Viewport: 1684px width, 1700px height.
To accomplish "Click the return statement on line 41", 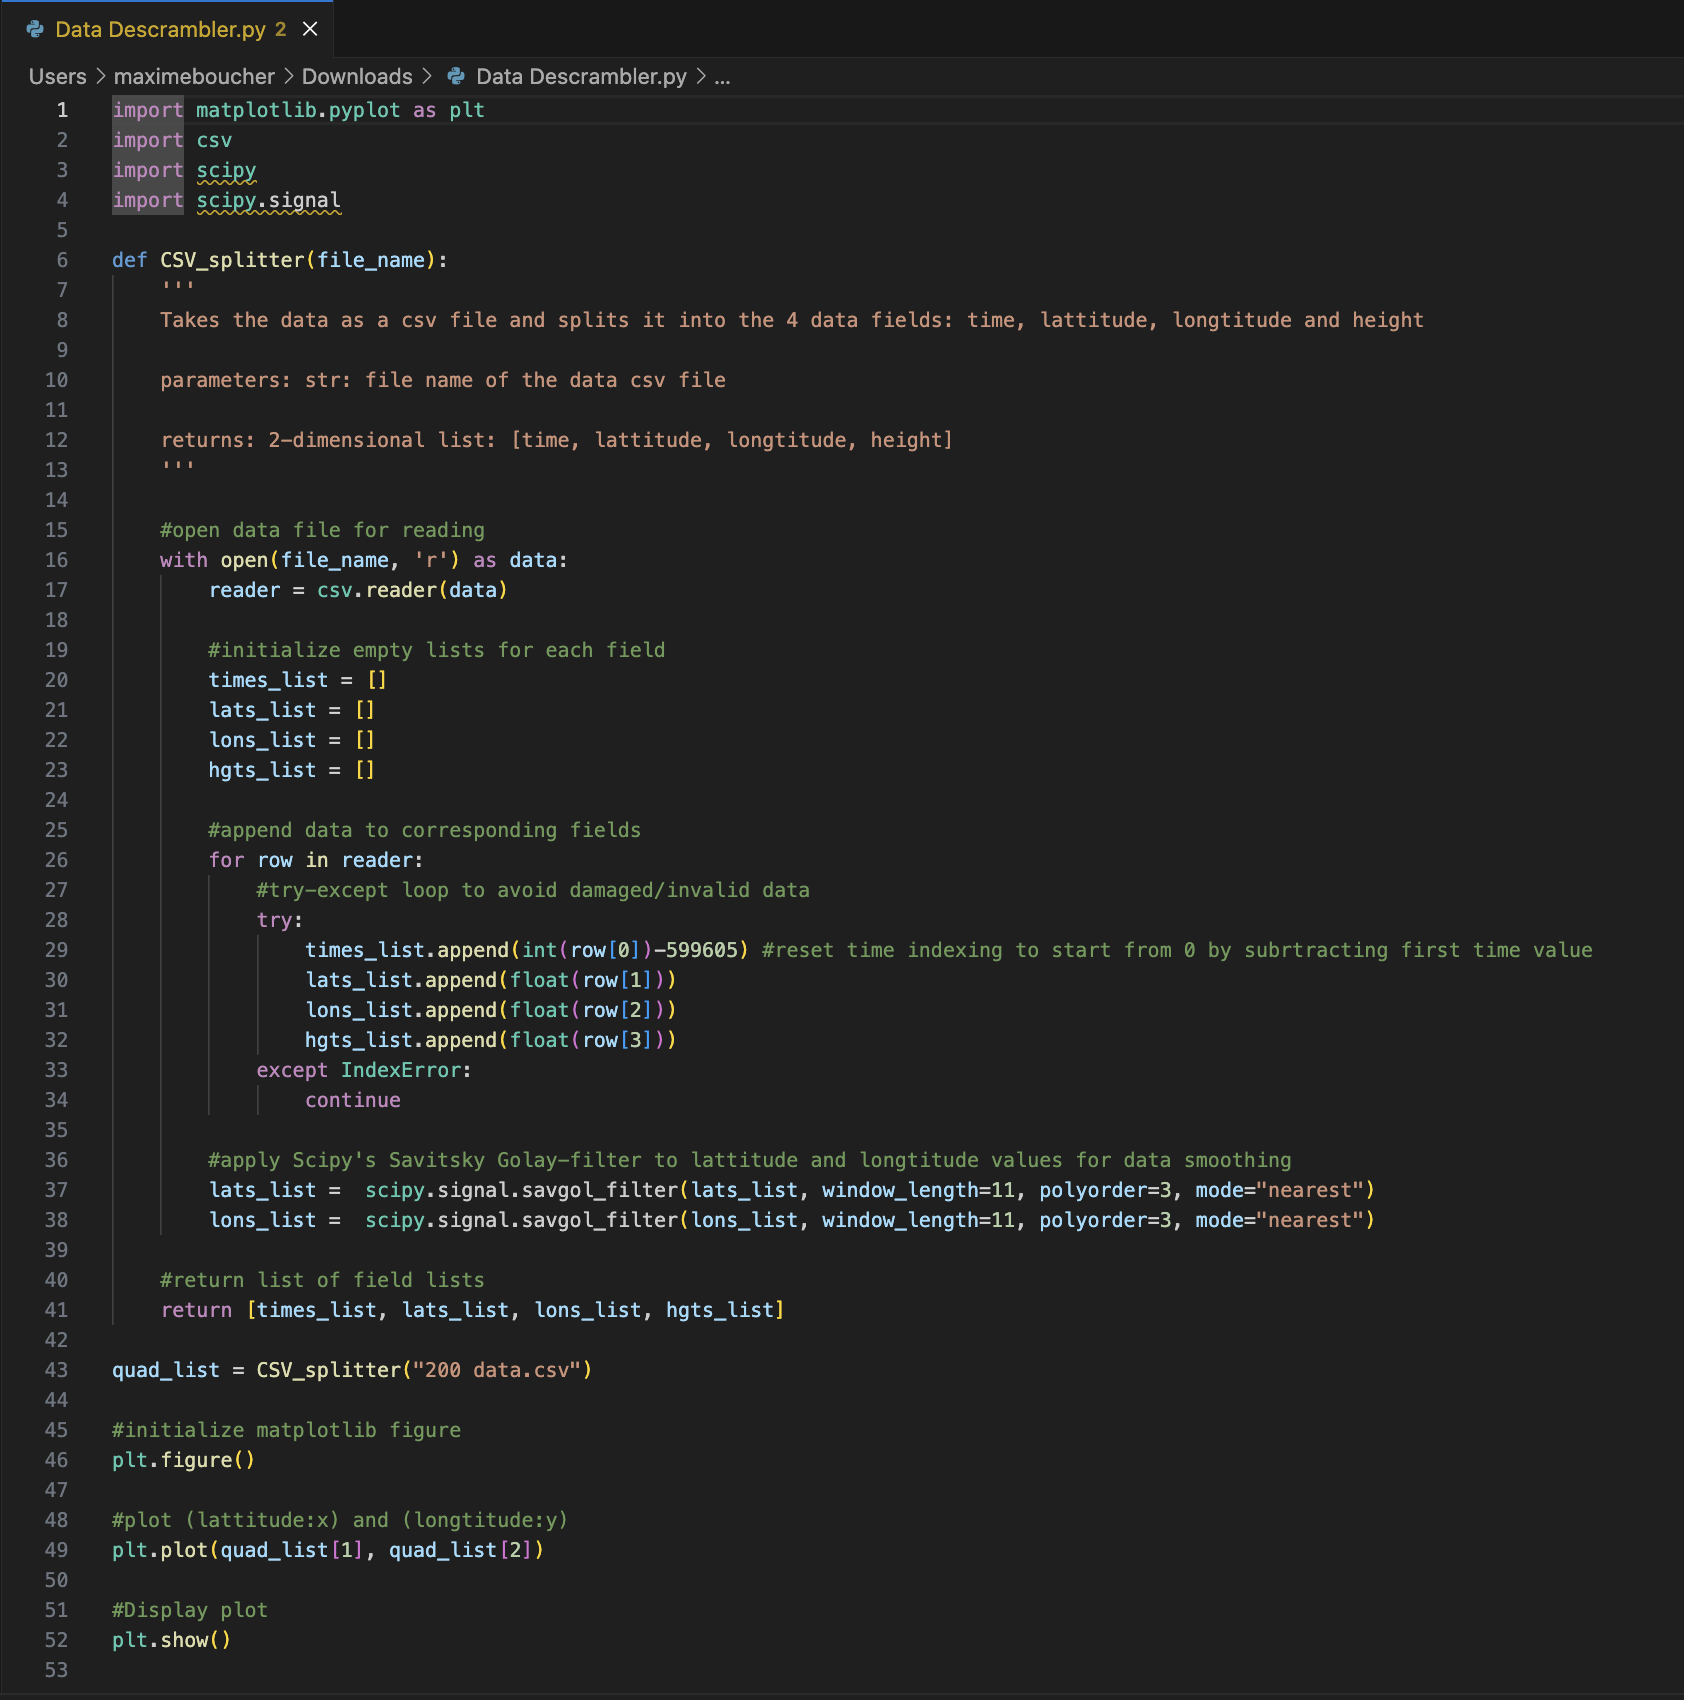I will [x=472, y=1310].
